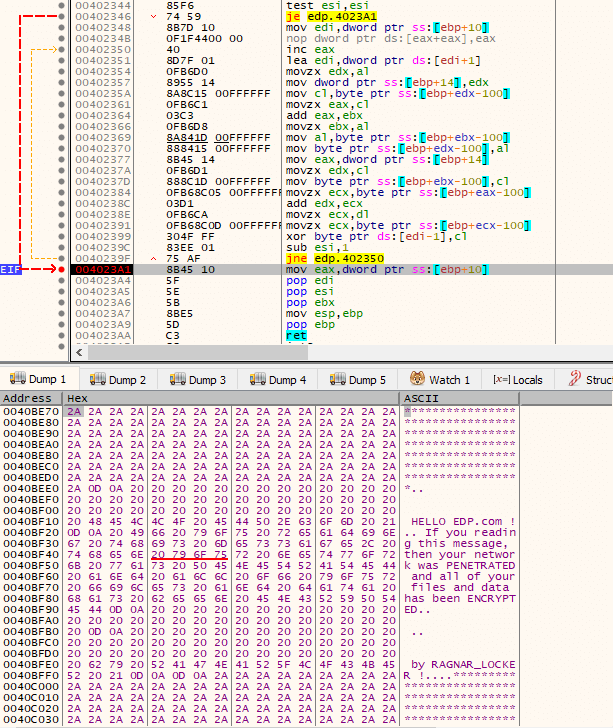Select opcode bytes 0F1F4400 00
Image resolution: width=613 pixels, height=728 pixels.
(204, 38)
